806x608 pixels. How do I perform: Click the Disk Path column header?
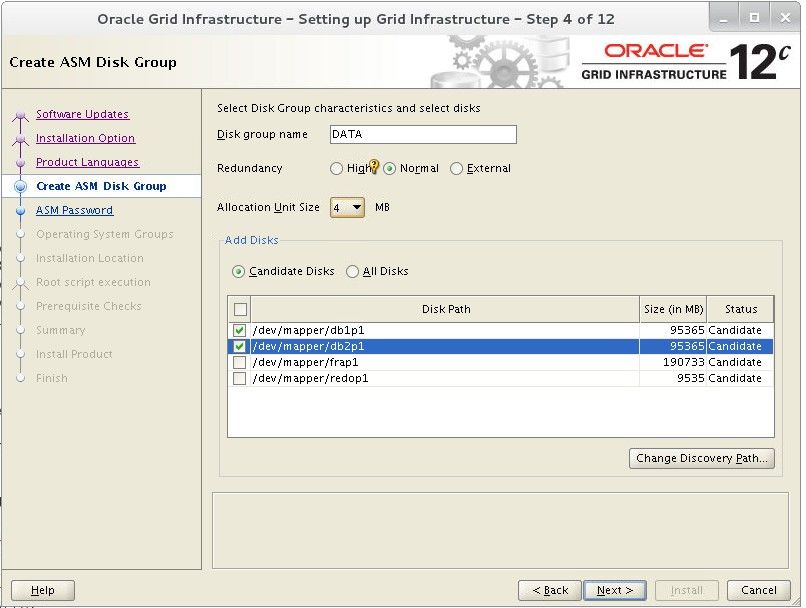coord(446,309)
